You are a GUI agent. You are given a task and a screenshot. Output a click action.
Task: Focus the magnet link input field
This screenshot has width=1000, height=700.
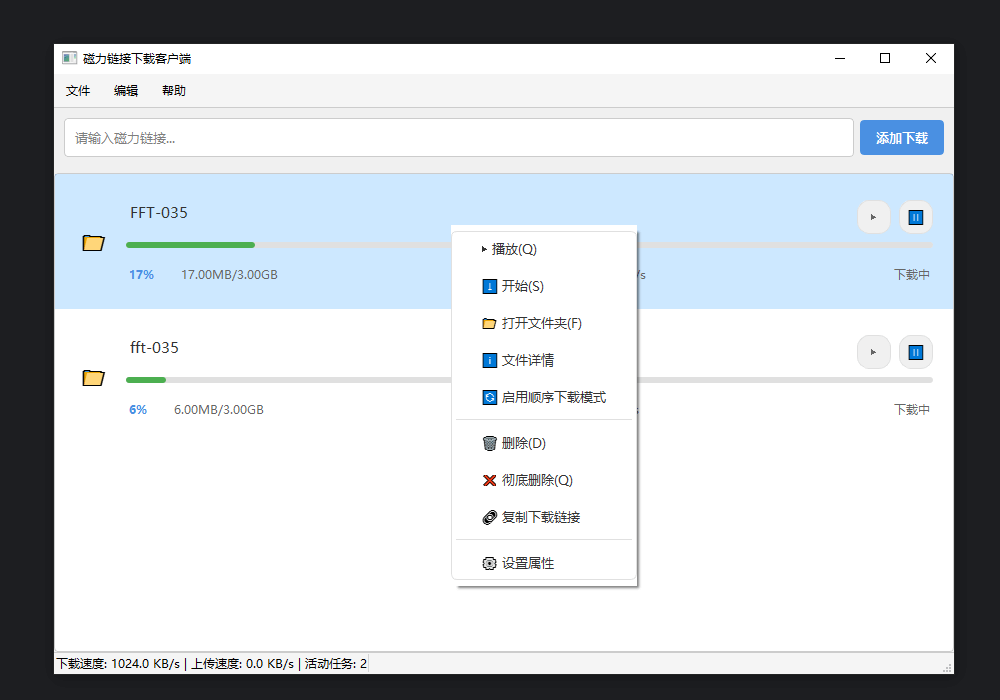(458, 138)
